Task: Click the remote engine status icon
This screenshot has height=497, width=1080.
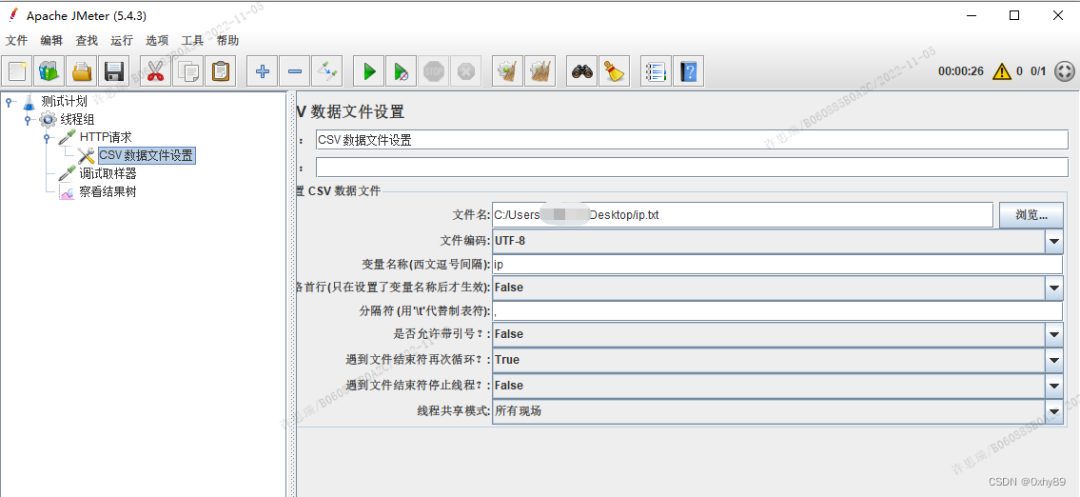Action: point(1065,71)
